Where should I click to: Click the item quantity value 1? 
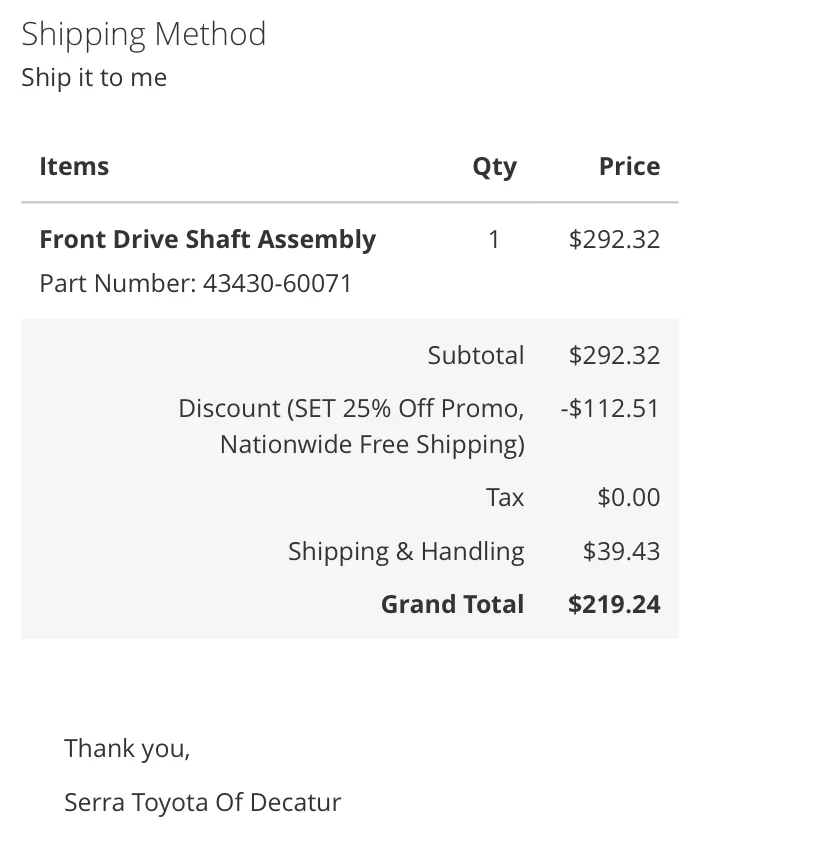494,239
